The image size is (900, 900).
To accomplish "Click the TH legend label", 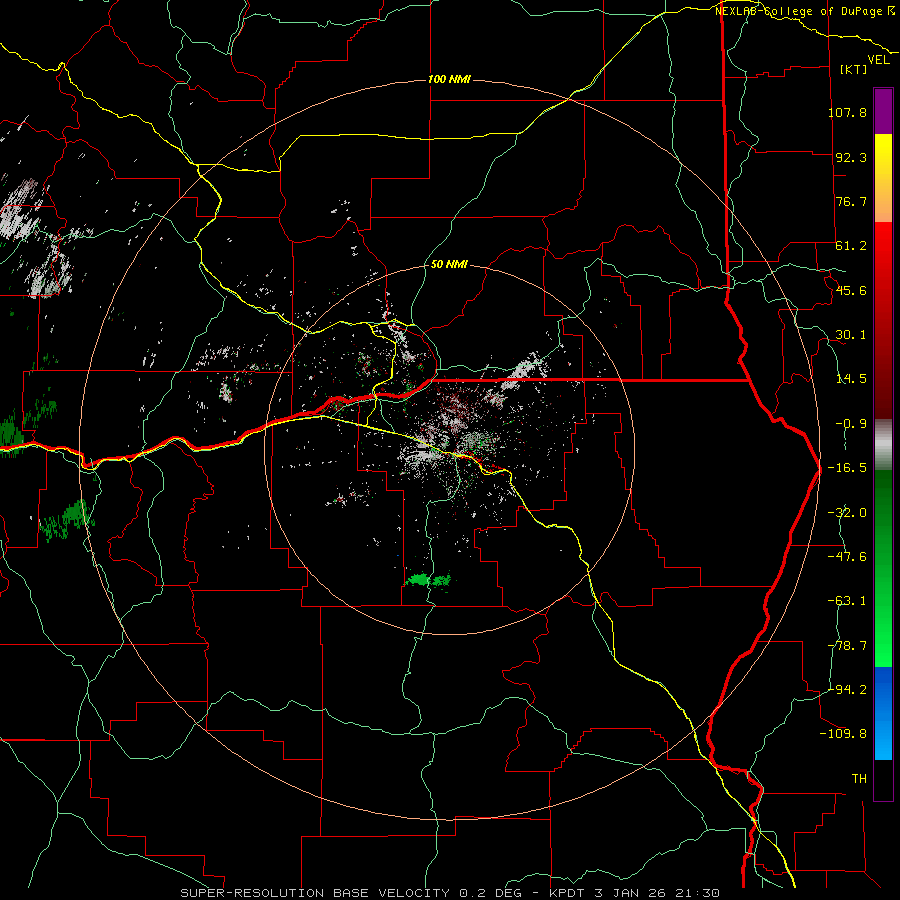I will point(859,779).
